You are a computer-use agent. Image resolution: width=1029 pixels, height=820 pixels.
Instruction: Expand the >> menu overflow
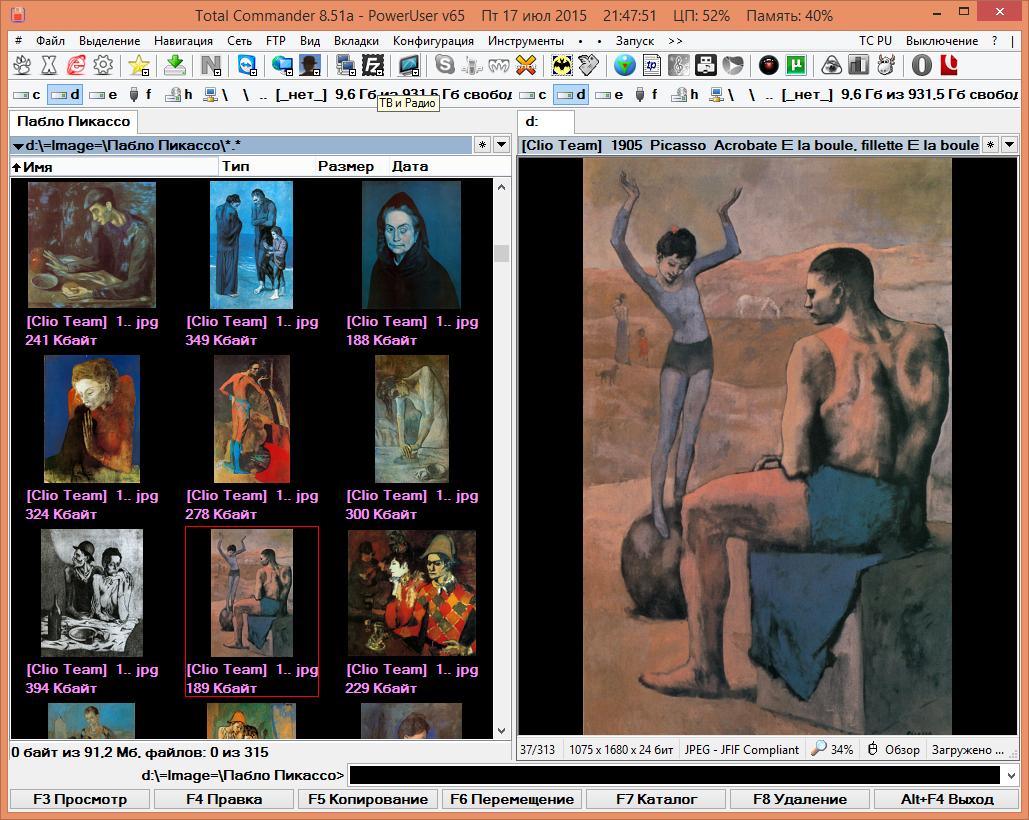675,41
